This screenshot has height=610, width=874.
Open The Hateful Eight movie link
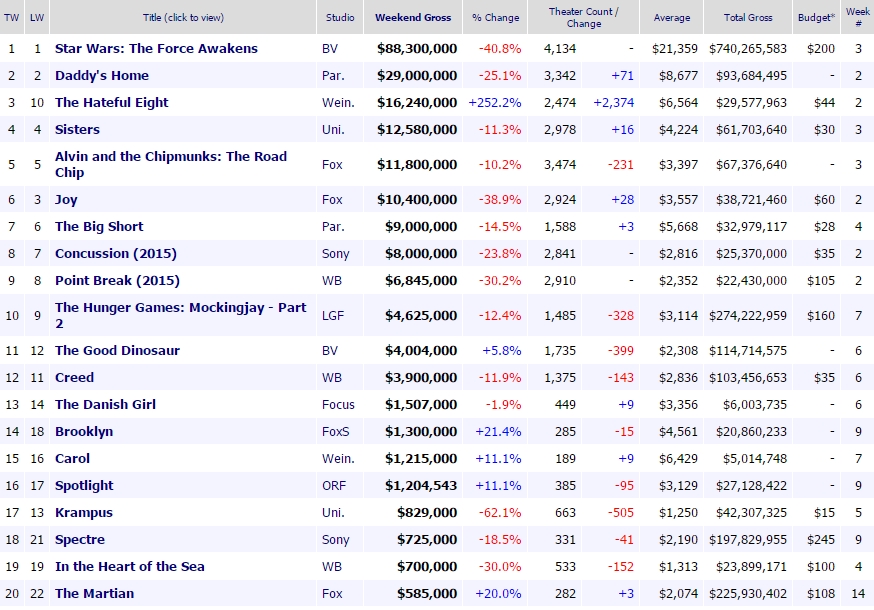(111, 103)
